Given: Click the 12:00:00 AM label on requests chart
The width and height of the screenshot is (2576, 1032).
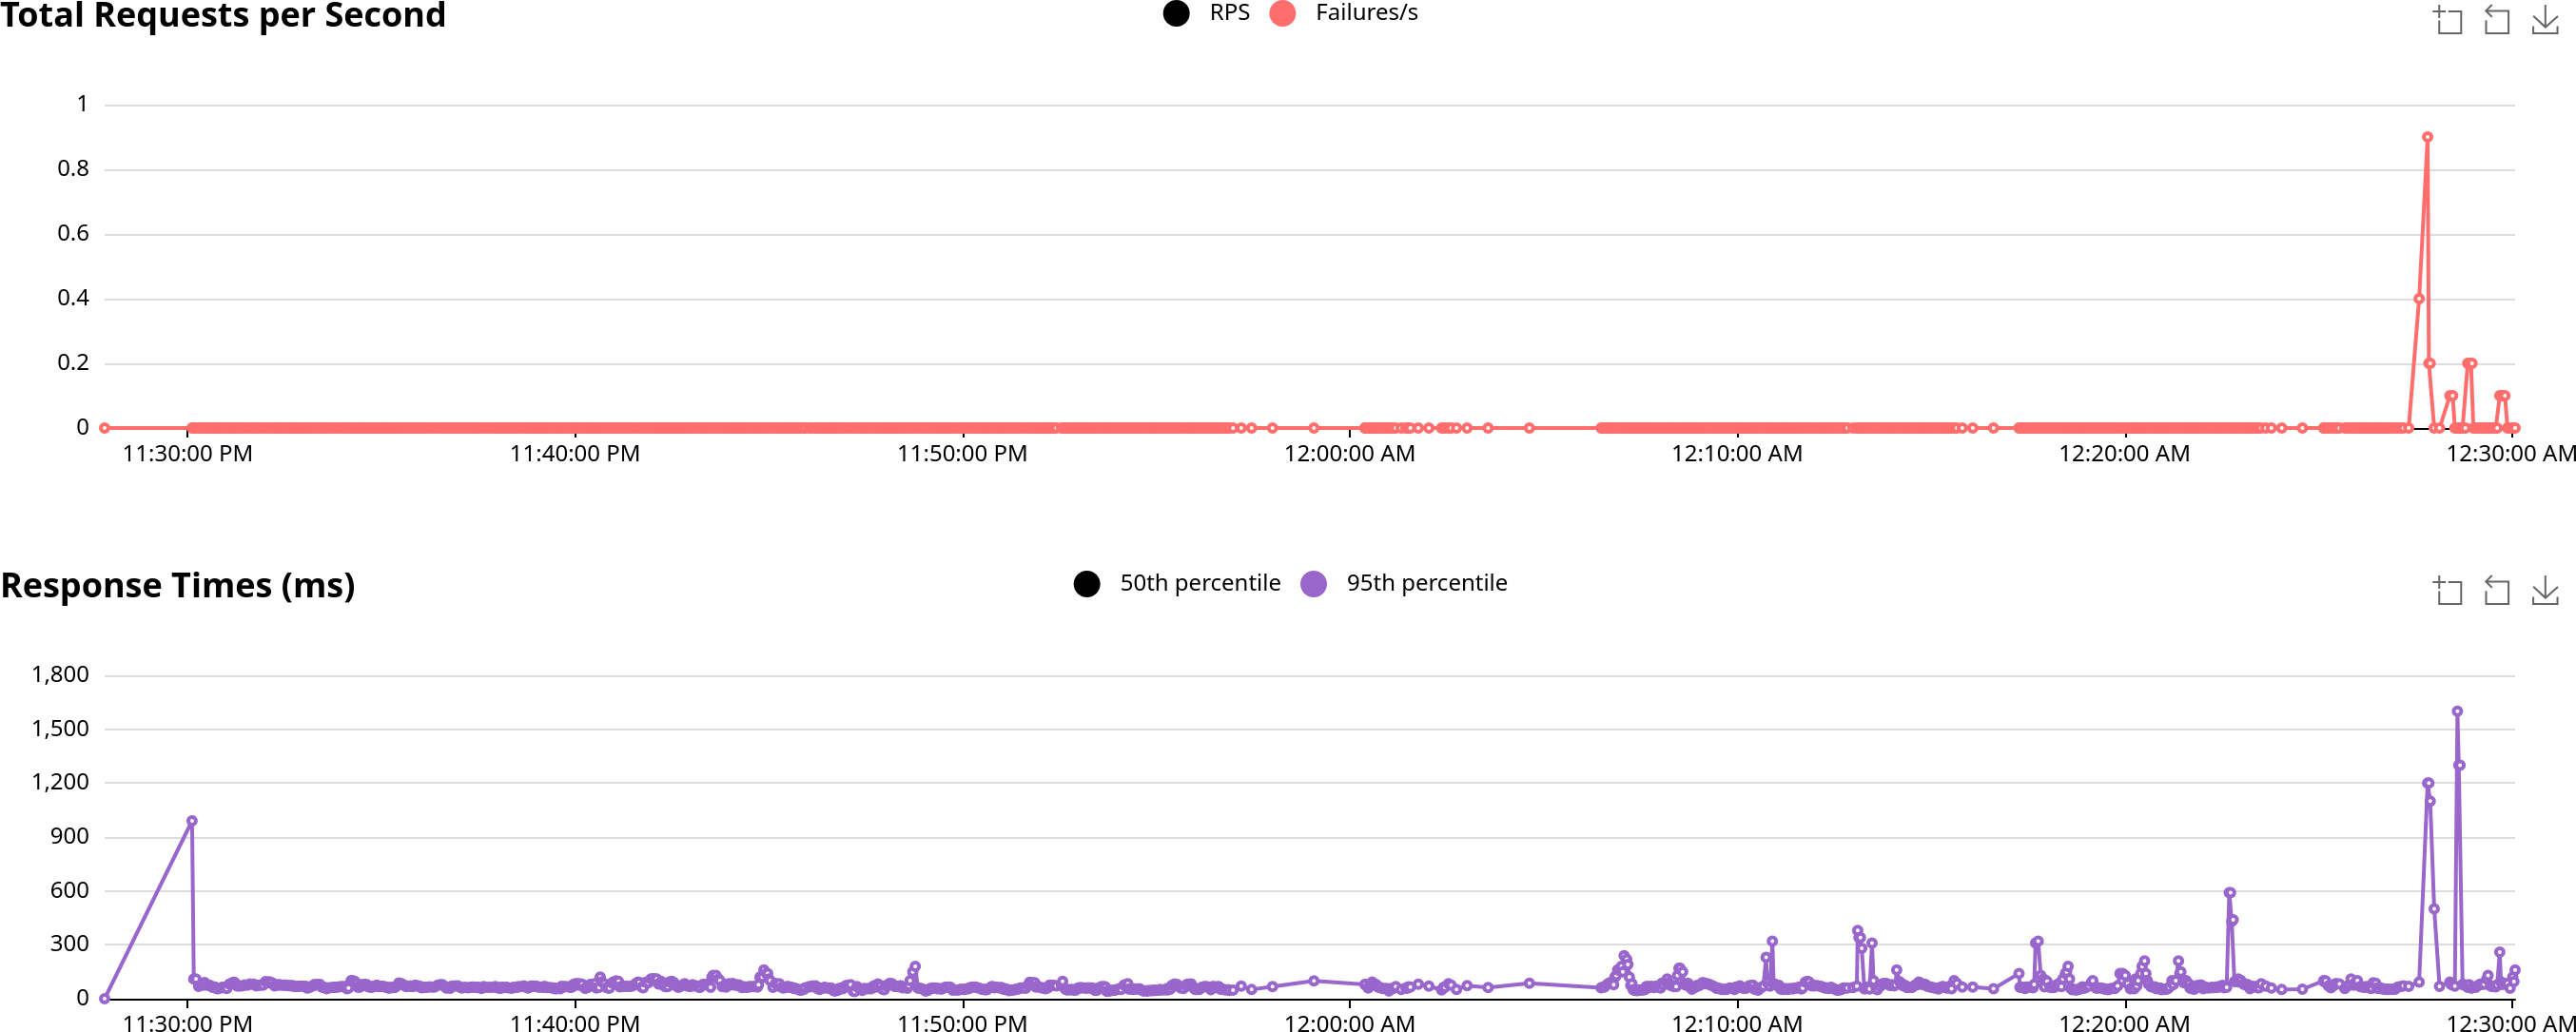Looking at the screenshot, I should (x=1349, y=454).
